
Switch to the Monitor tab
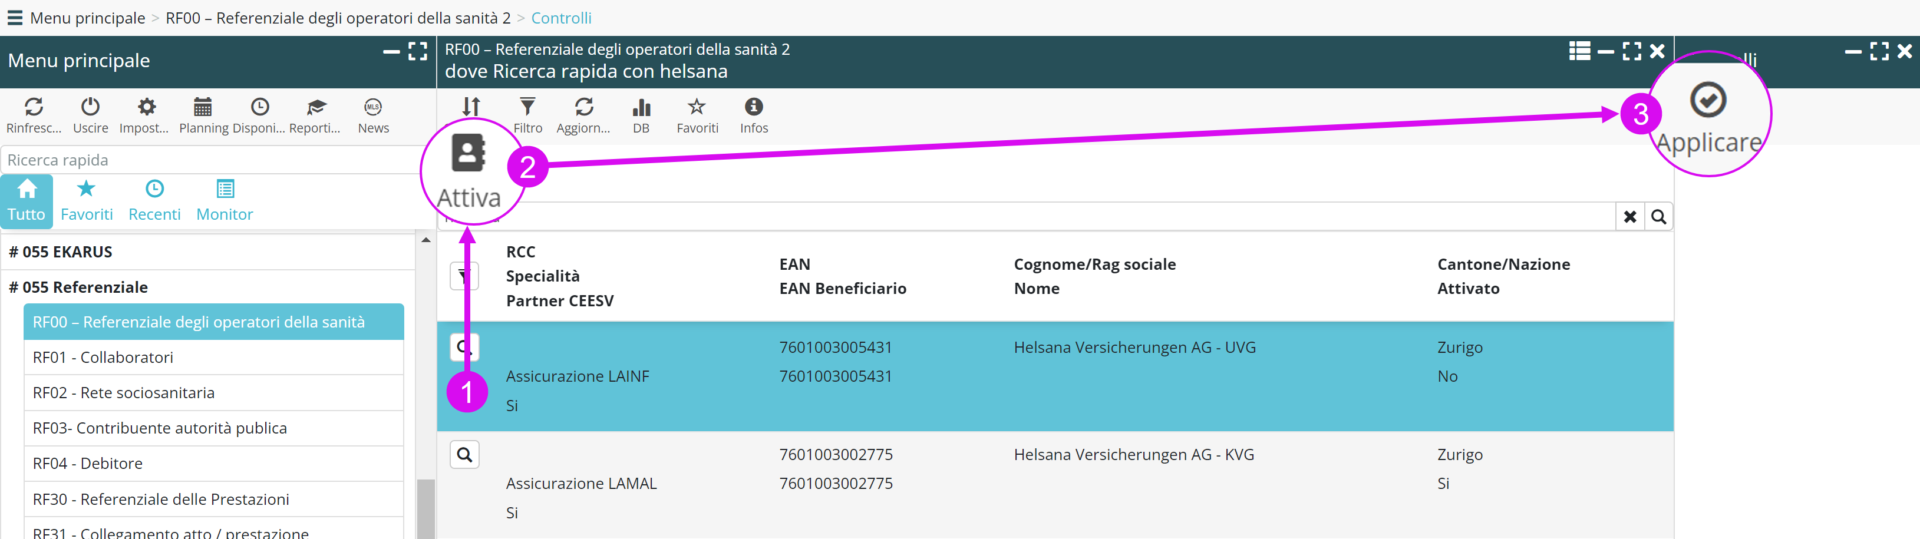click(x=225, y=200)
